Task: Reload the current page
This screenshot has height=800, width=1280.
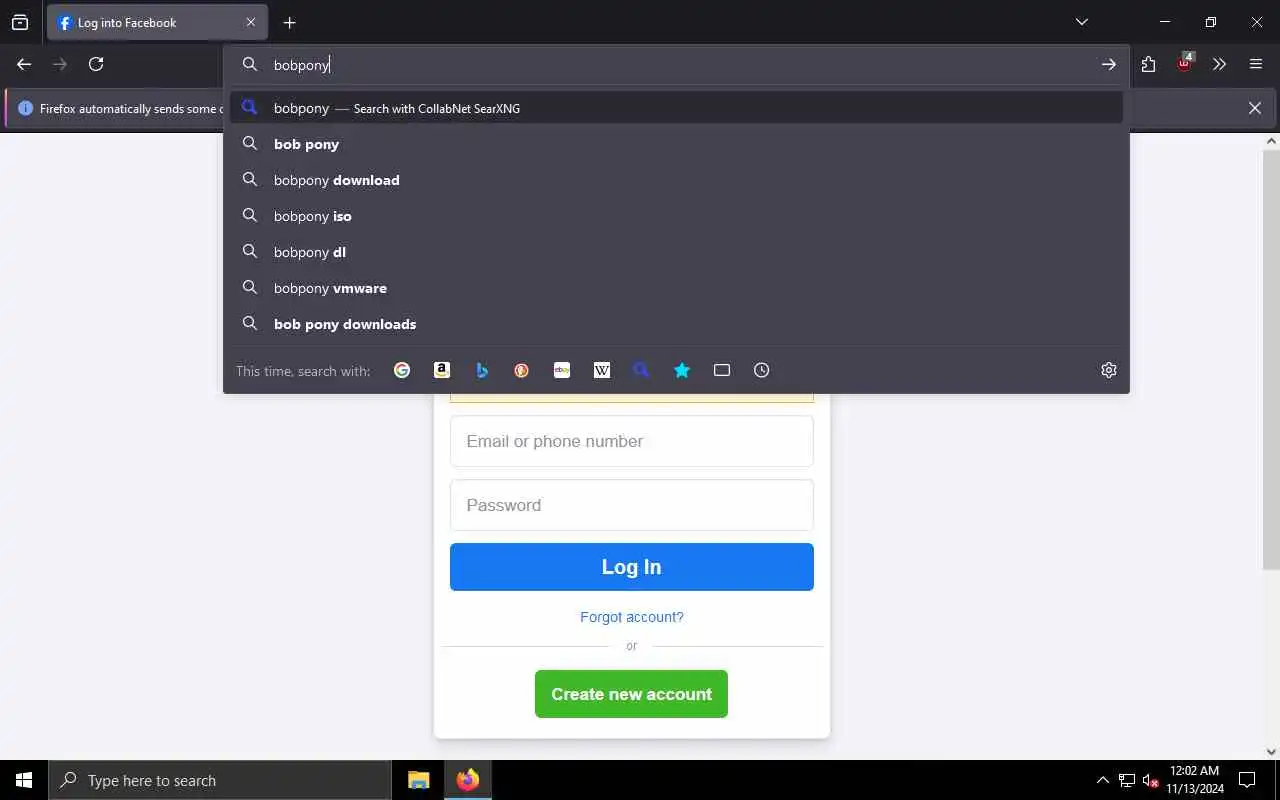Action: 96,64
